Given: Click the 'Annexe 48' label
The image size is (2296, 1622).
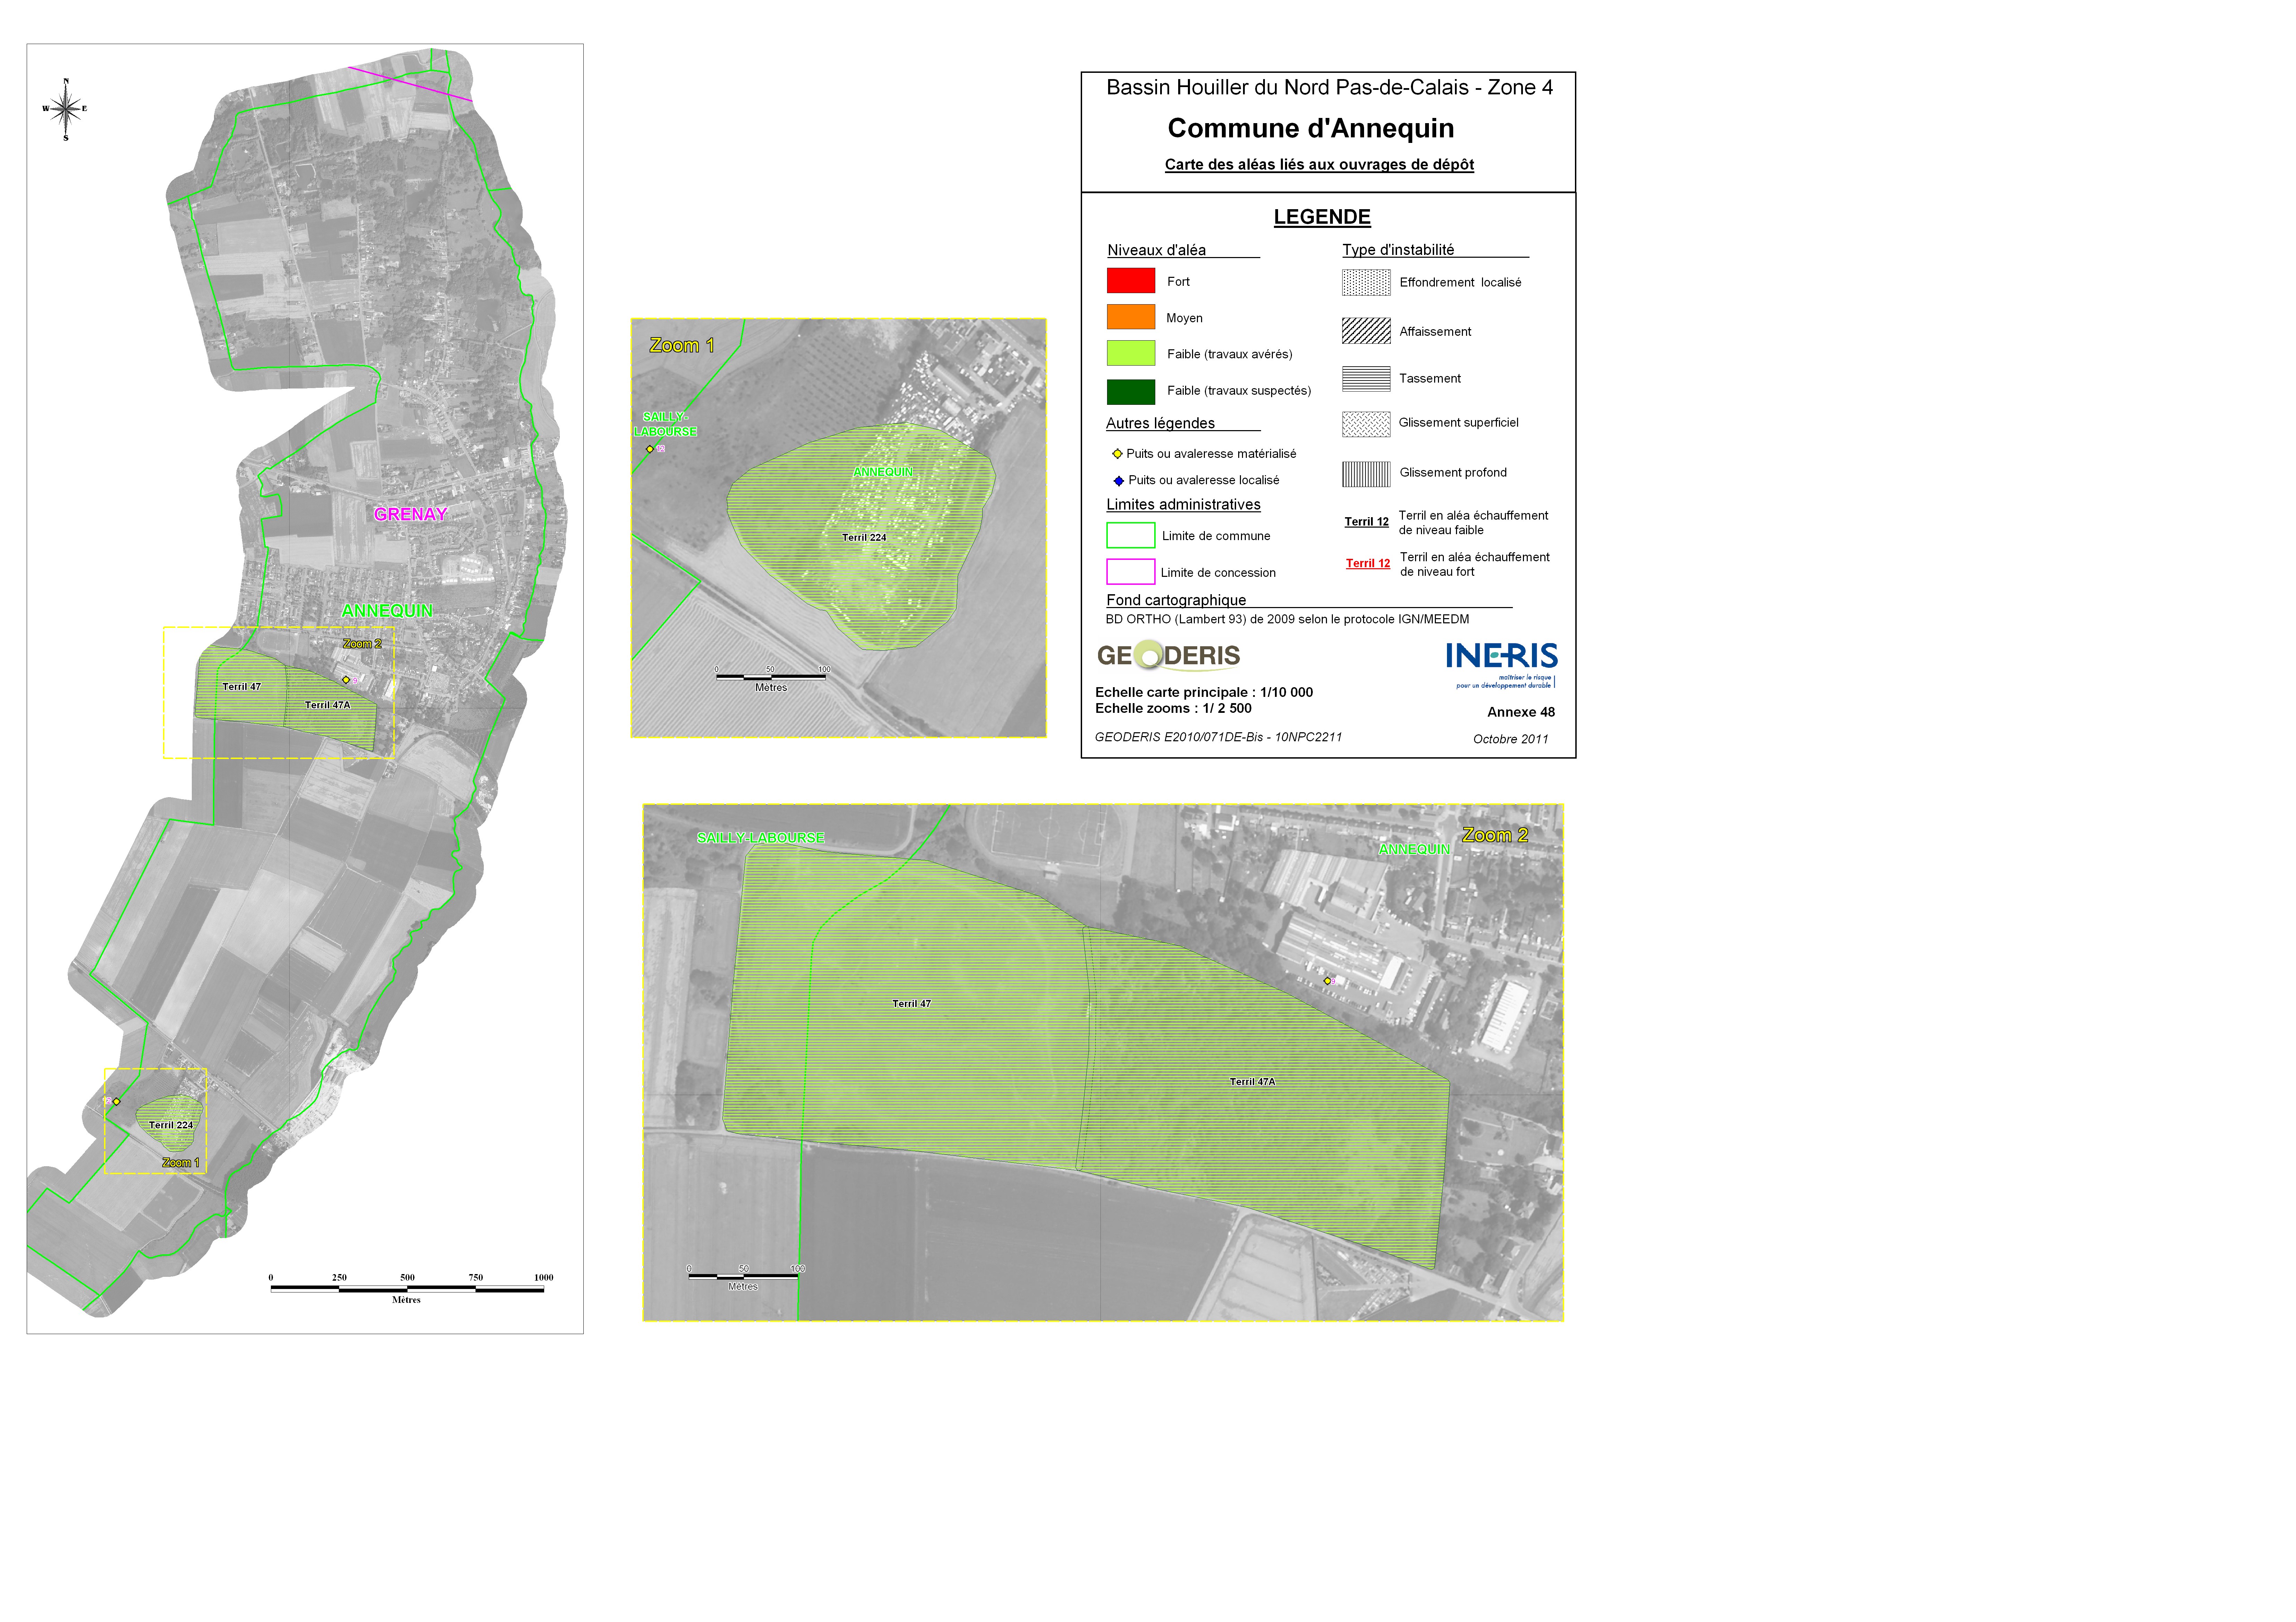Looking at the screenshot, I should [x=1521, y=712].
